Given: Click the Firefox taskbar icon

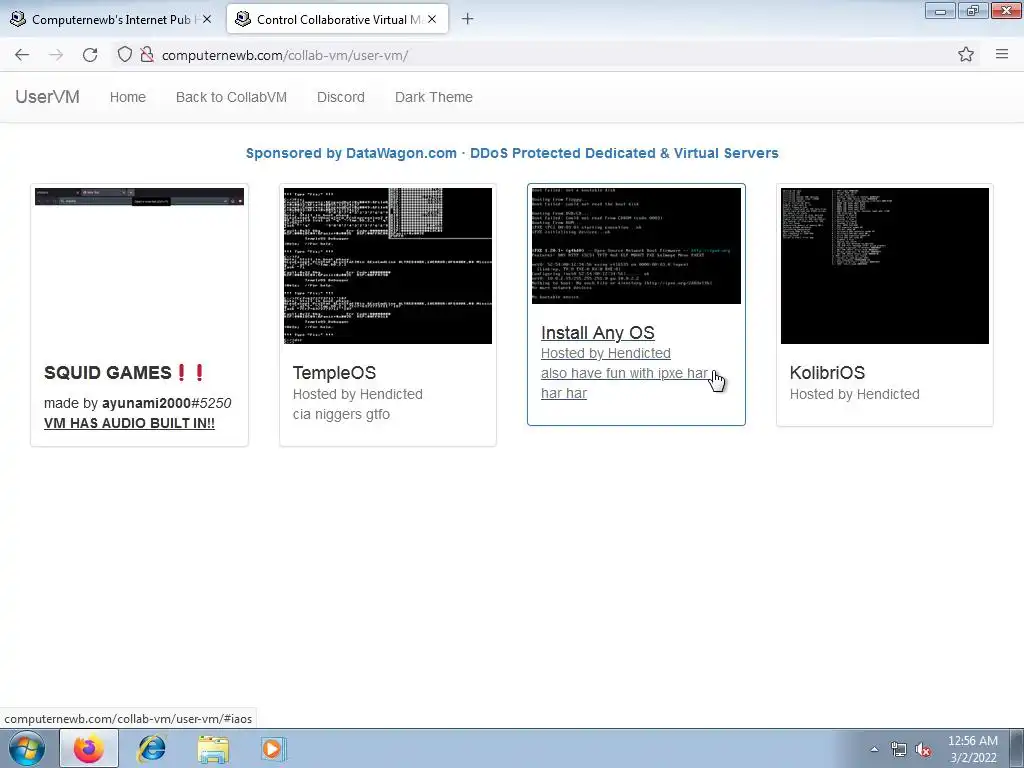Looking at the screenshot, I should [x=89, y=748].
